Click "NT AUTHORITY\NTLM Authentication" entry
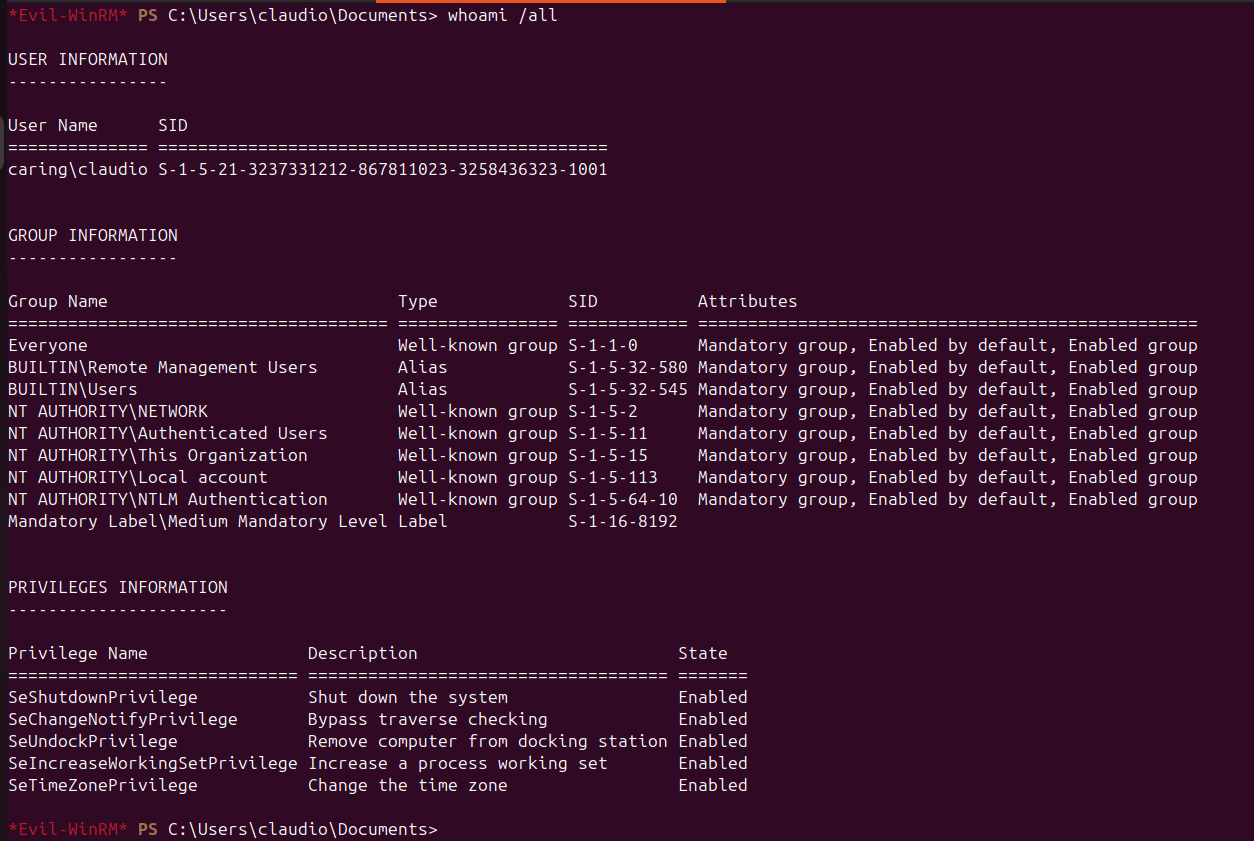Viewport: 1254px width, 841px height. (x=168, y=500)
